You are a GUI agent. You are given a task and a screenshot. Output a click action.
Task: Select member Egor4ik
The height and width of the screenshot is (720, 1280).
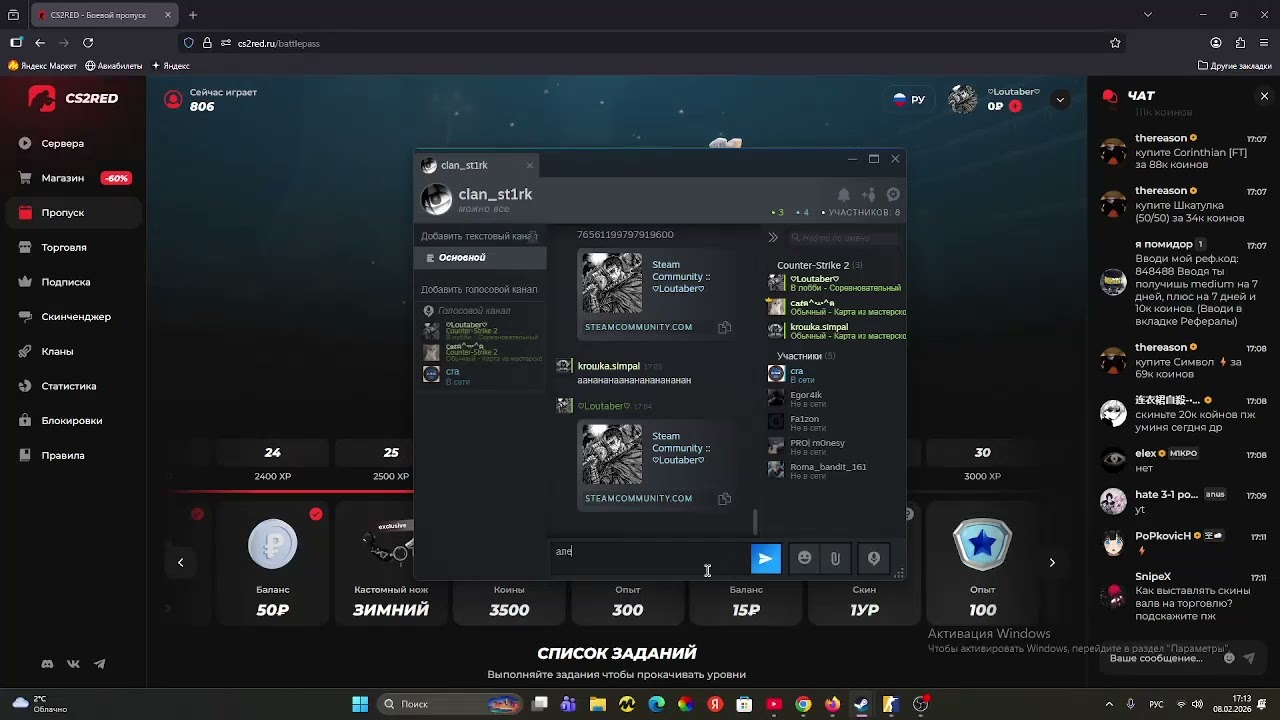[x=835, y=398]
